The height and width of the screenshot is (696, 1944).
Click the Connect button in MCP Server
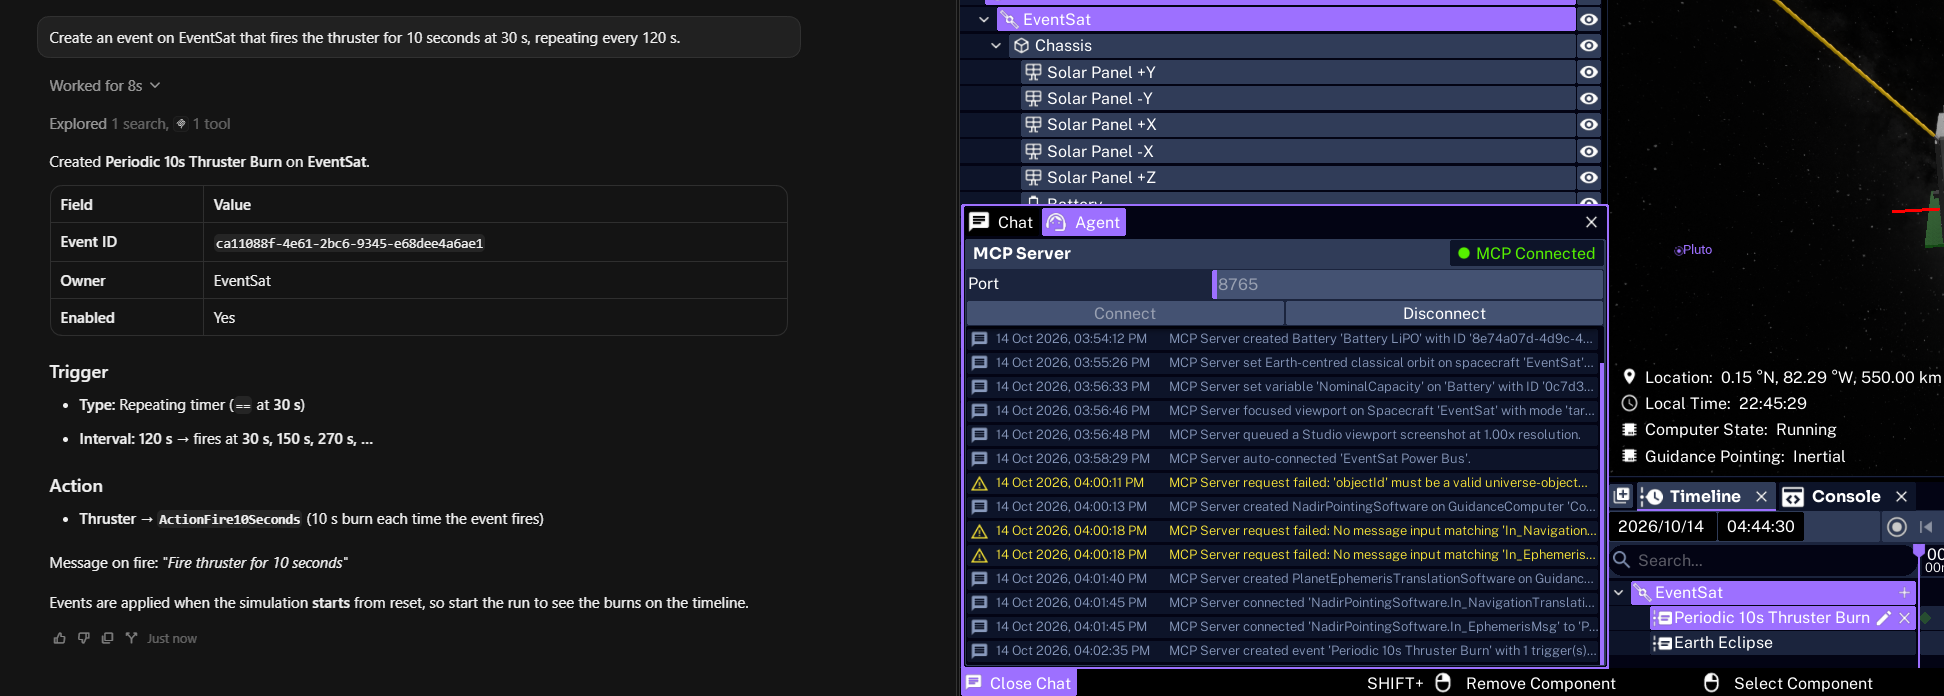[1125, 314]
